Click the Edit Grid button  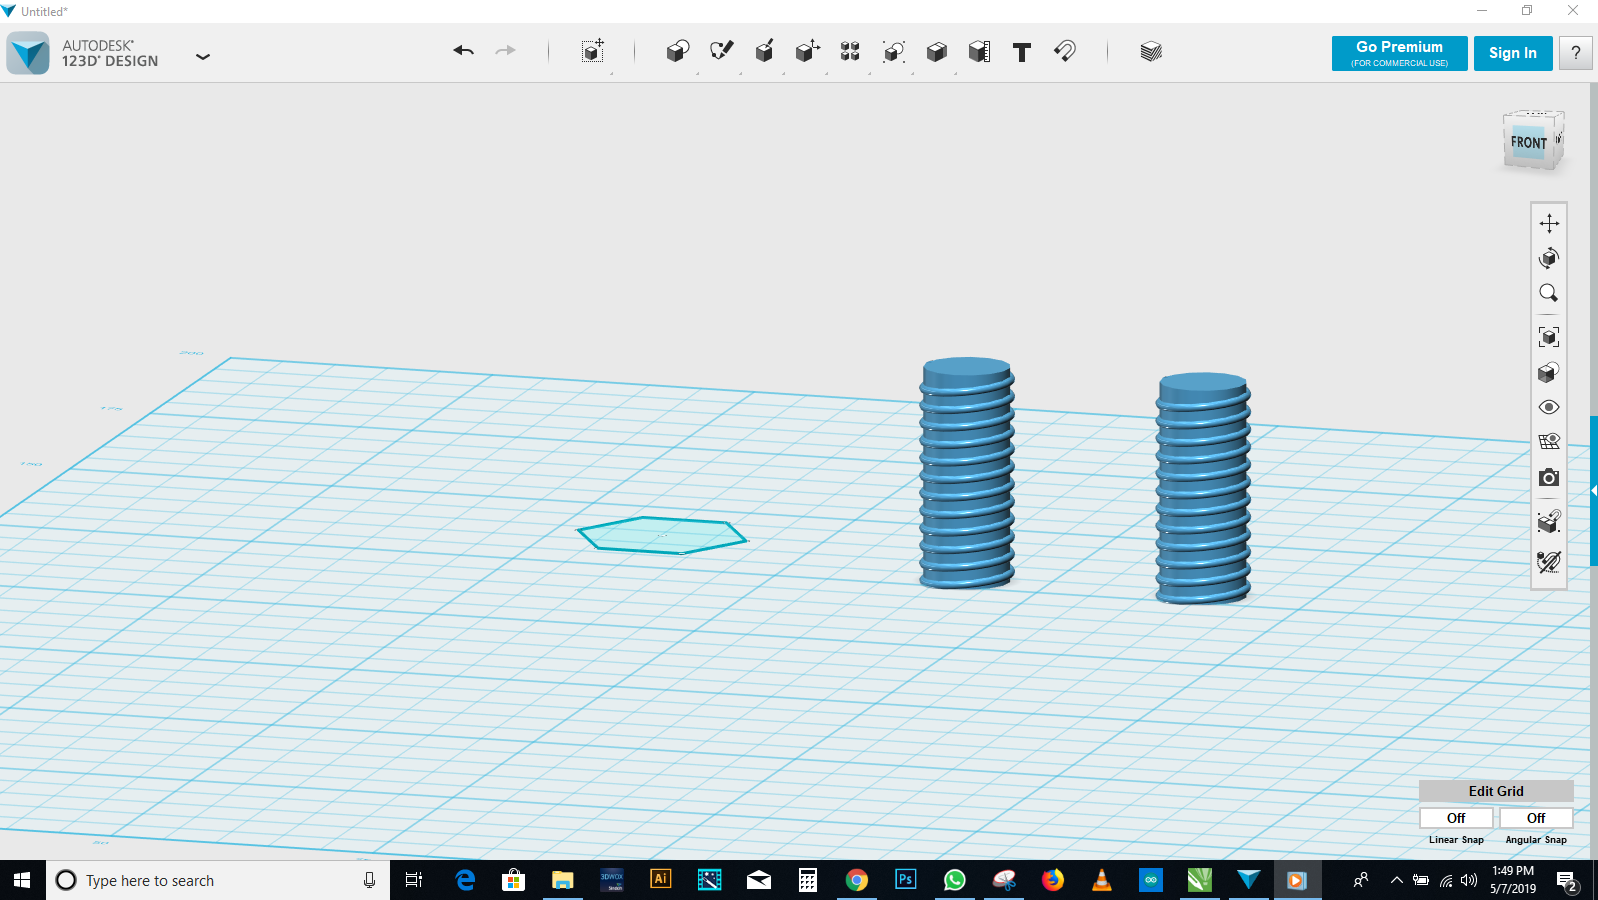(1496, 791)
